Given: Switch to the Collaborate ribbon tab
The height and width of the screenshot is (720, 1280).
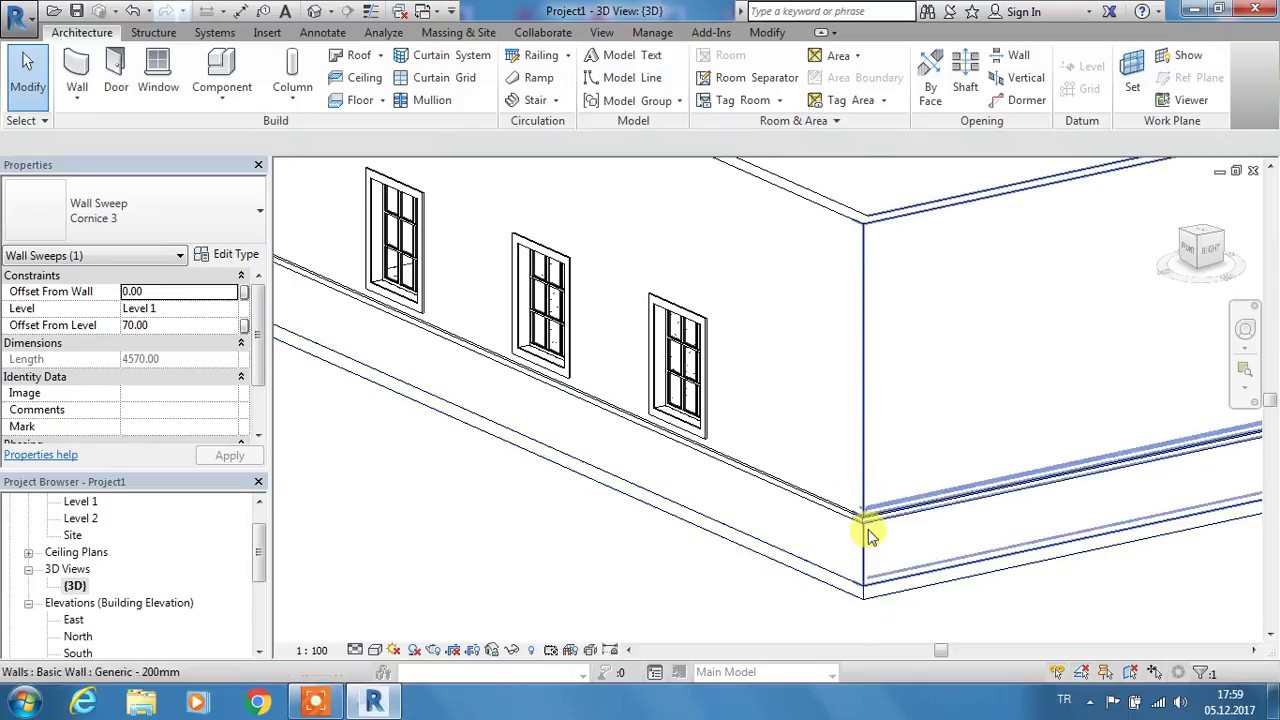Looking at the screenshot, I should (x=543, y=33).
